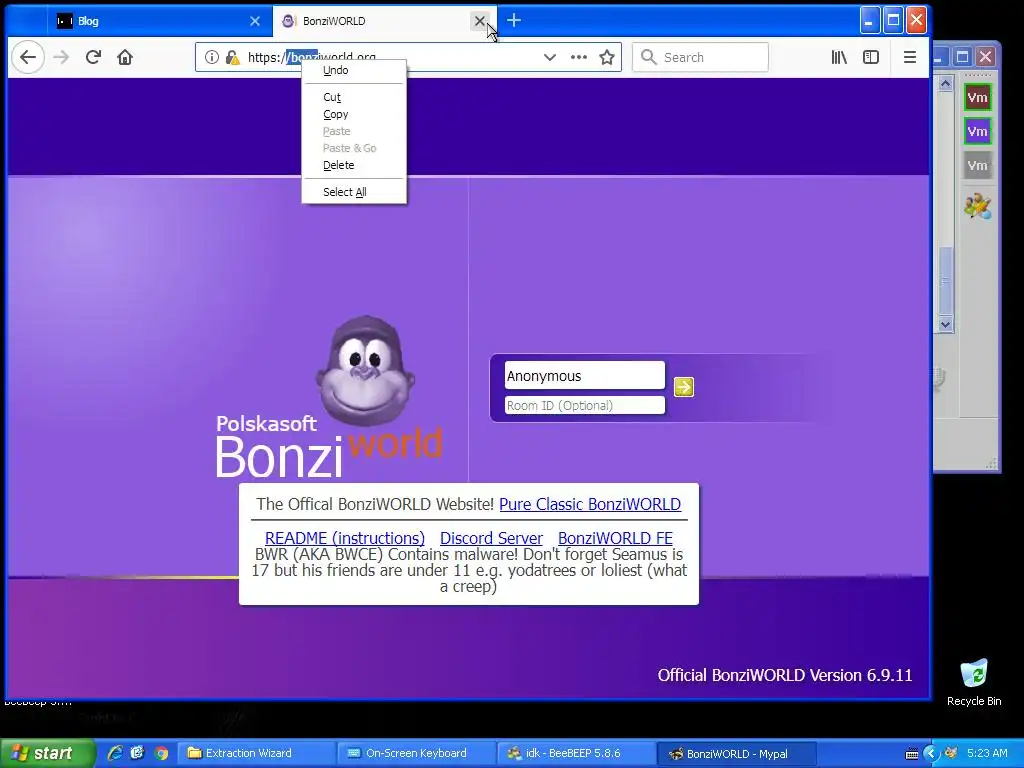Image resolution: width=1024 pixels, height=768 pixels.
Task: Launch Internet Explorer from quick launch
Action: pos(115,753)
